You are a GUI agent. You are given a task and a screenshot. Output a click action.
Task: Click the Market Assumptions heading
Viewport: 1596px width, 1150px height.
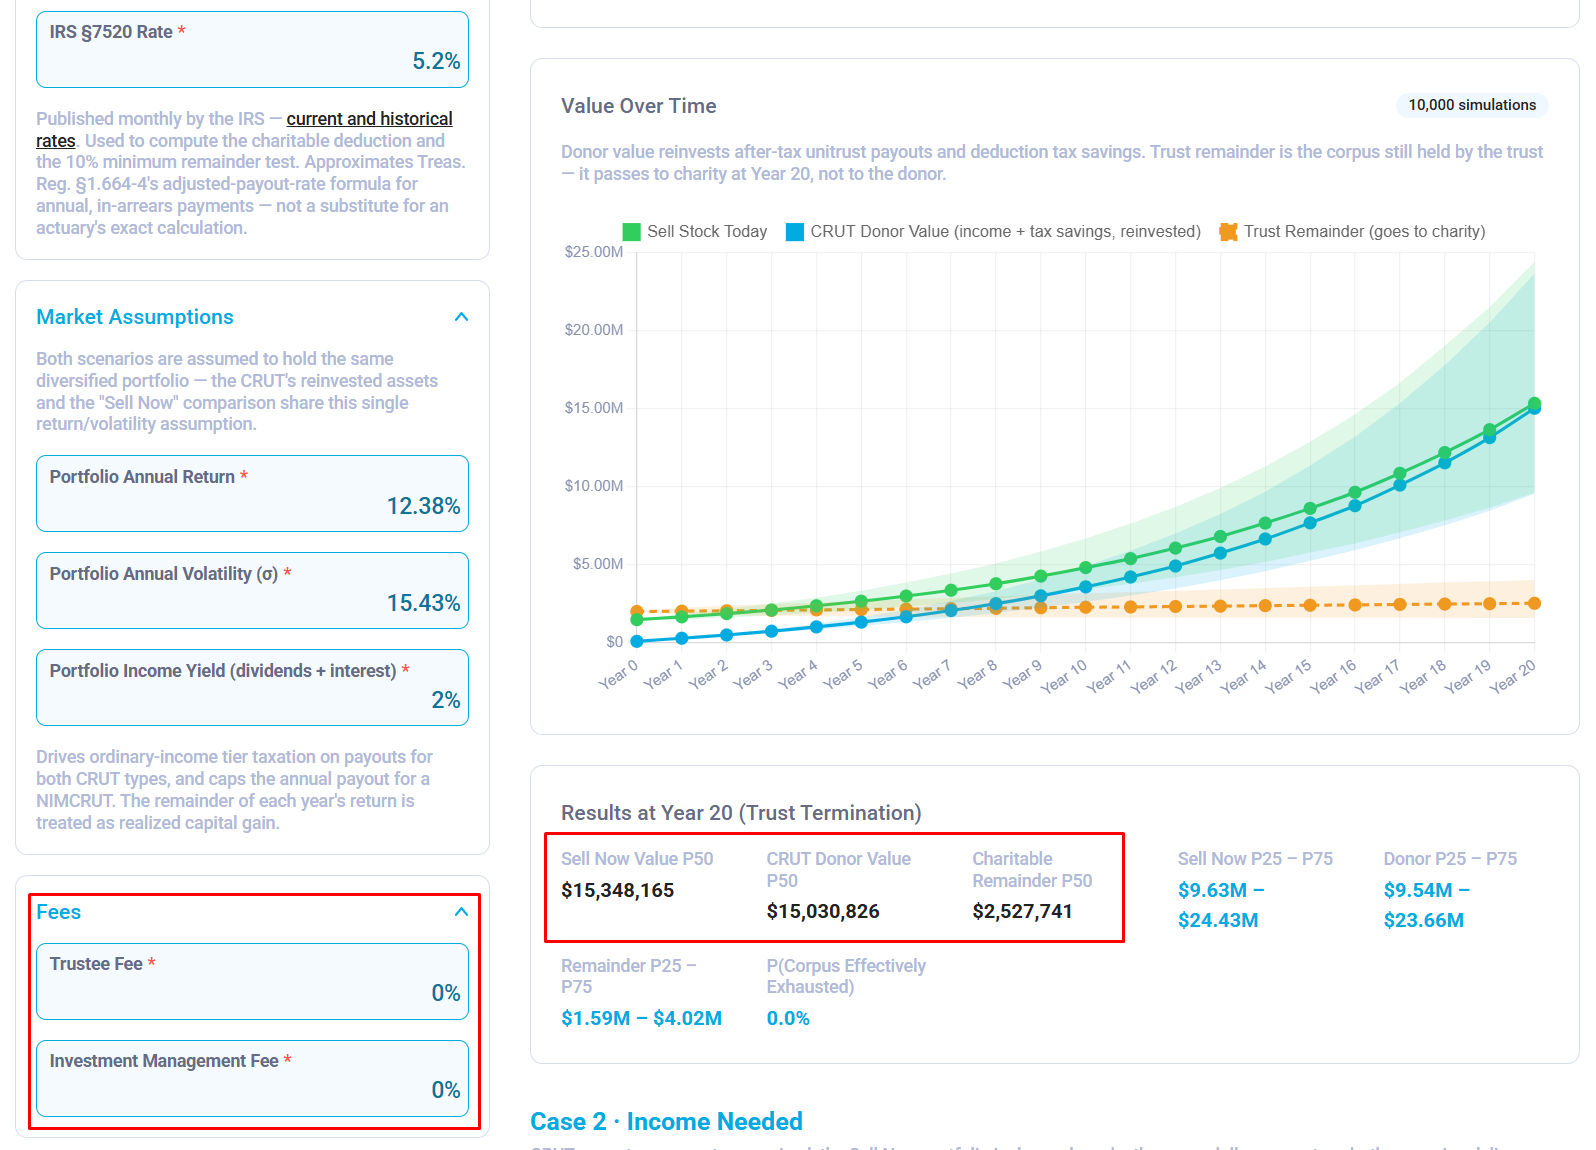[x=135, y=317]
